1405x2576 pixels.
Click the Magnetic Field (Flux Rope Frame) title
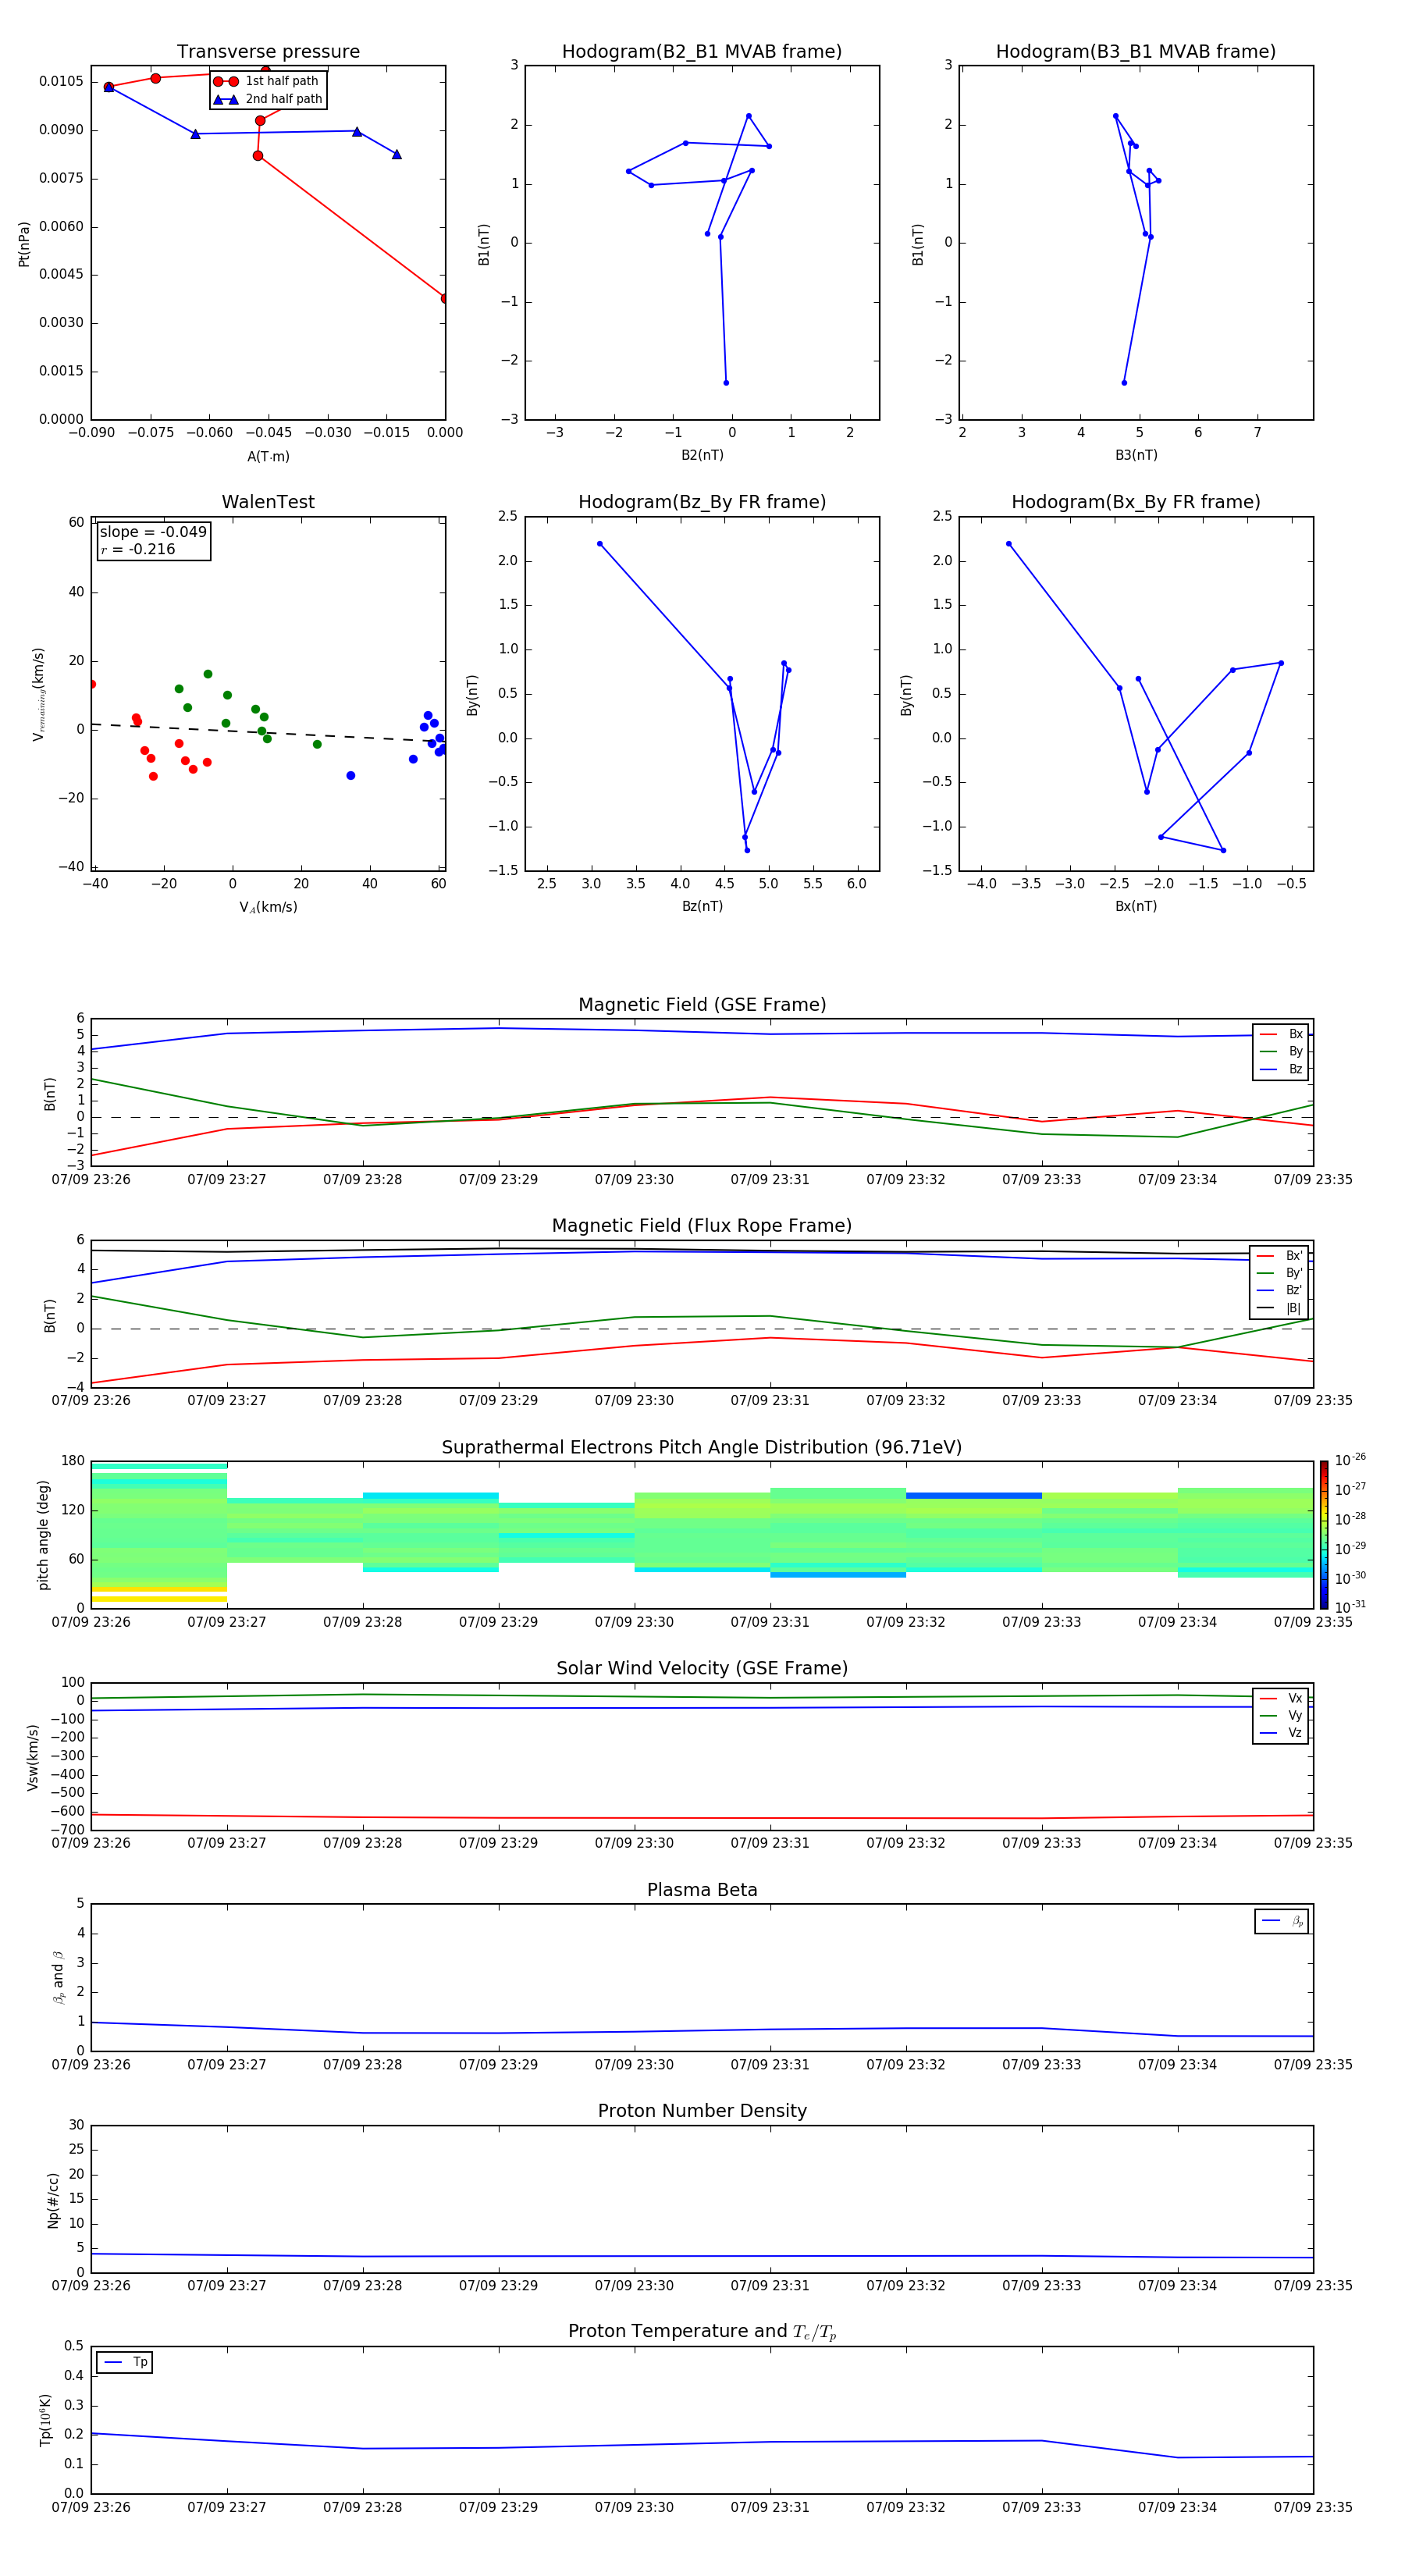point(702,1226)
